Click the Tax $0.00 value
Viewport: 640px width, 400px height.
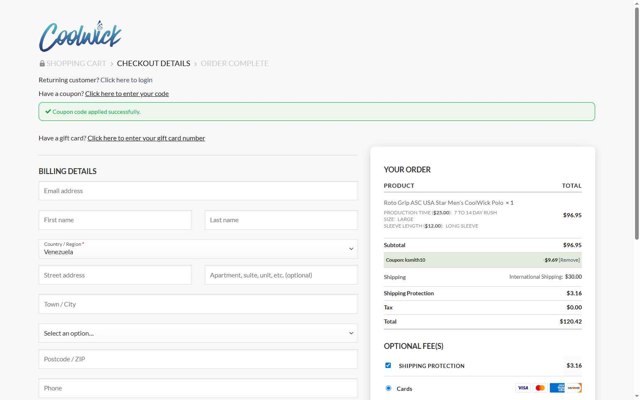tap(574, 307)
